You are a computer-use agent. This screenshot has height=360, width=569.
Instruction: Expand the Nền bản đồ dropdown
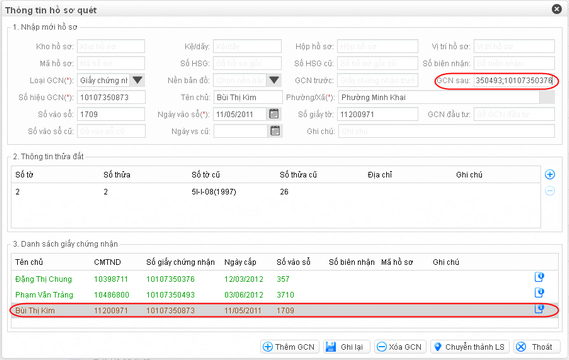[274, 80]
